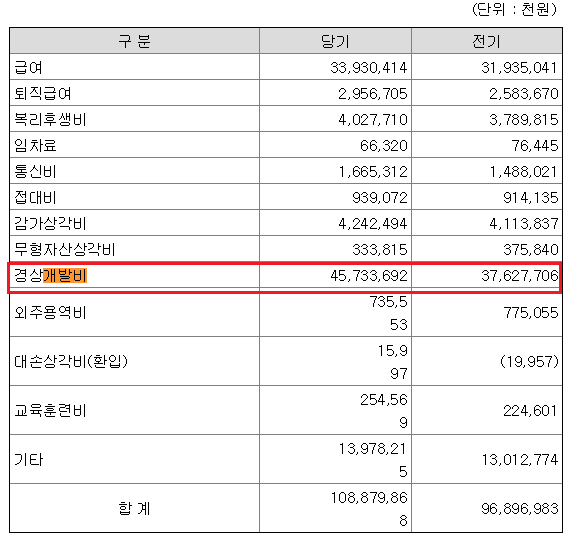Select the 합 계 total label
This screenshot has height=540, width=566.
coord(134,508)
